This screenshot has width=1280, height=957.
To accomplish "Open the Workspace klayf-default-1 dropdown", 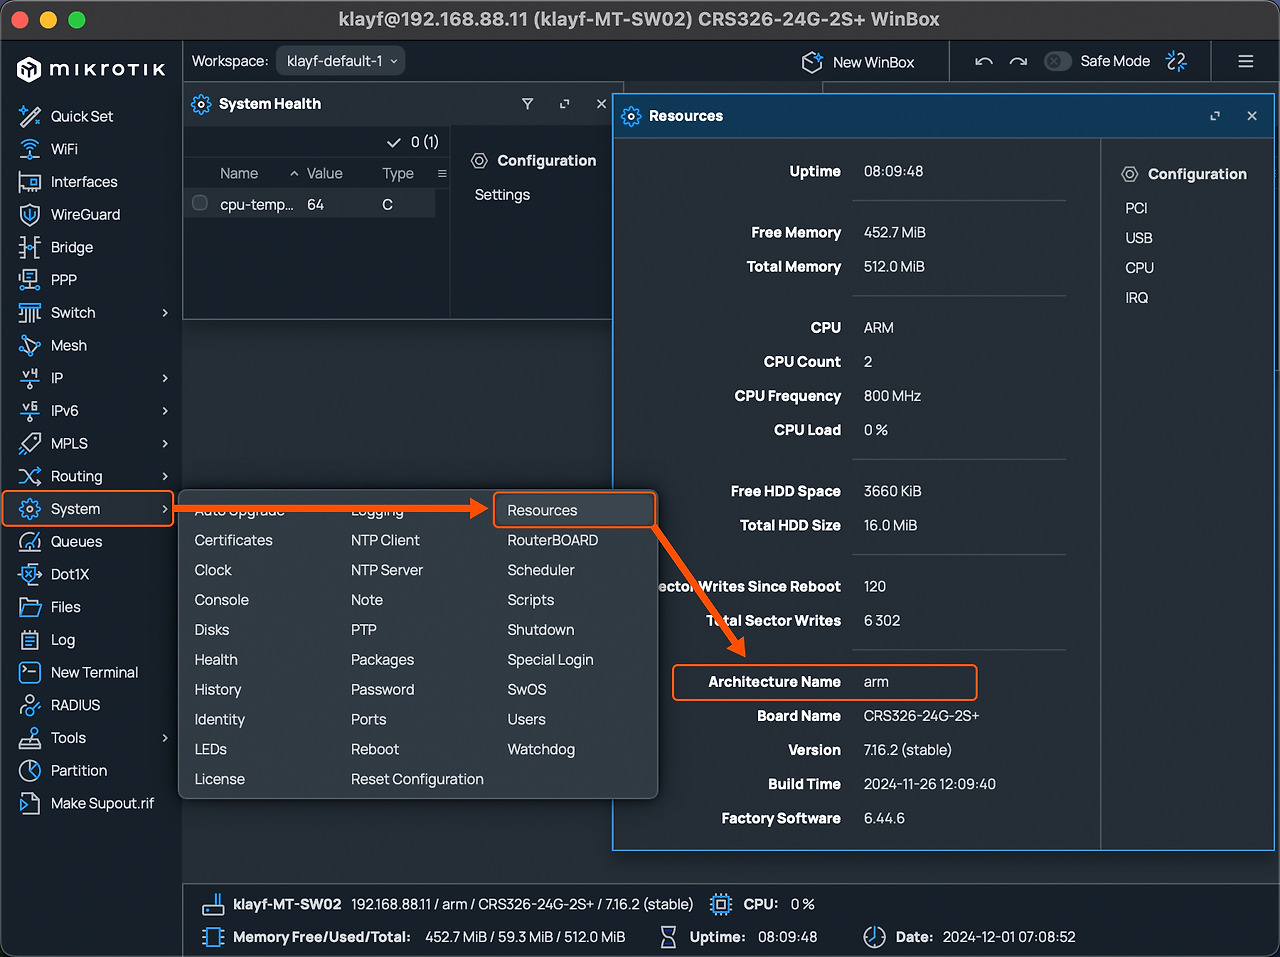I will (341, 61).
